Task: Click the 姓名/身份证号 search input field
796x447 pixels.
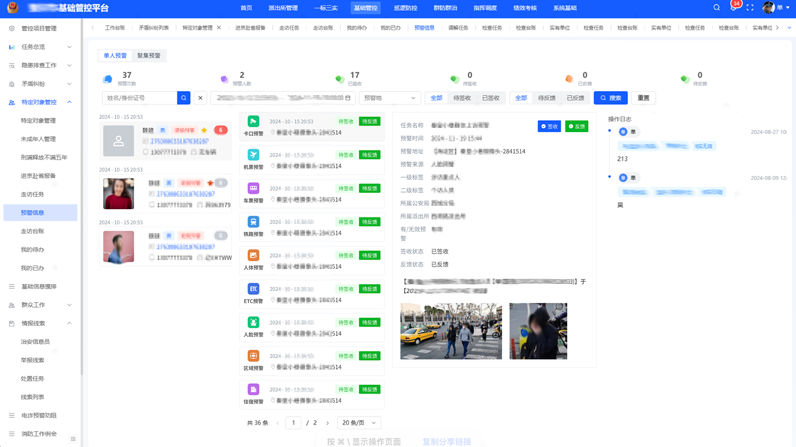Action: pyautogui.click(x=140, y=98)
